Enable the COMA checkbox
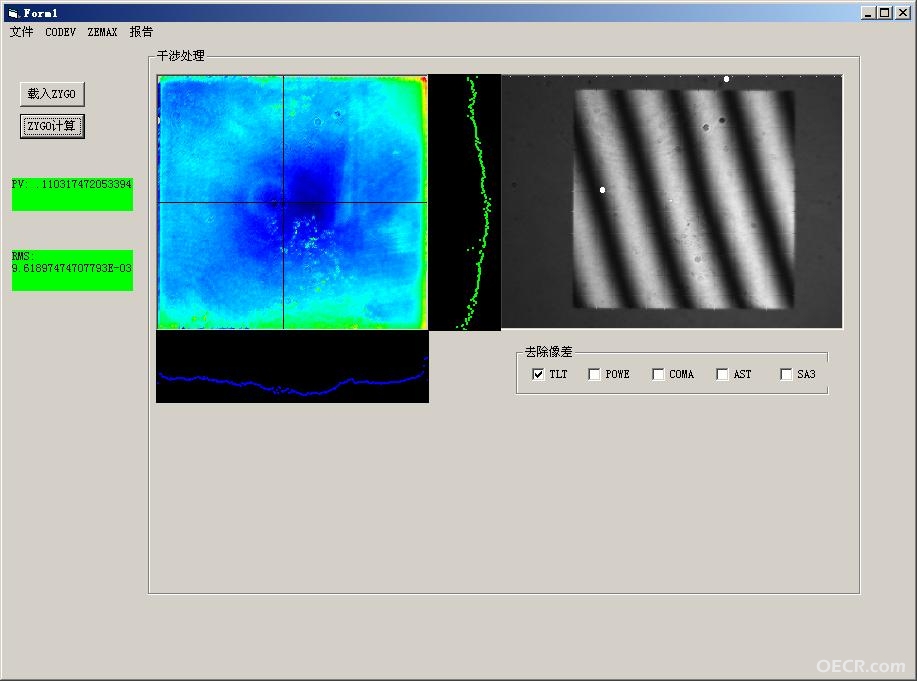The height and width of the screenshot is (681, 917). pyautogui.click(x=658, y=374)
